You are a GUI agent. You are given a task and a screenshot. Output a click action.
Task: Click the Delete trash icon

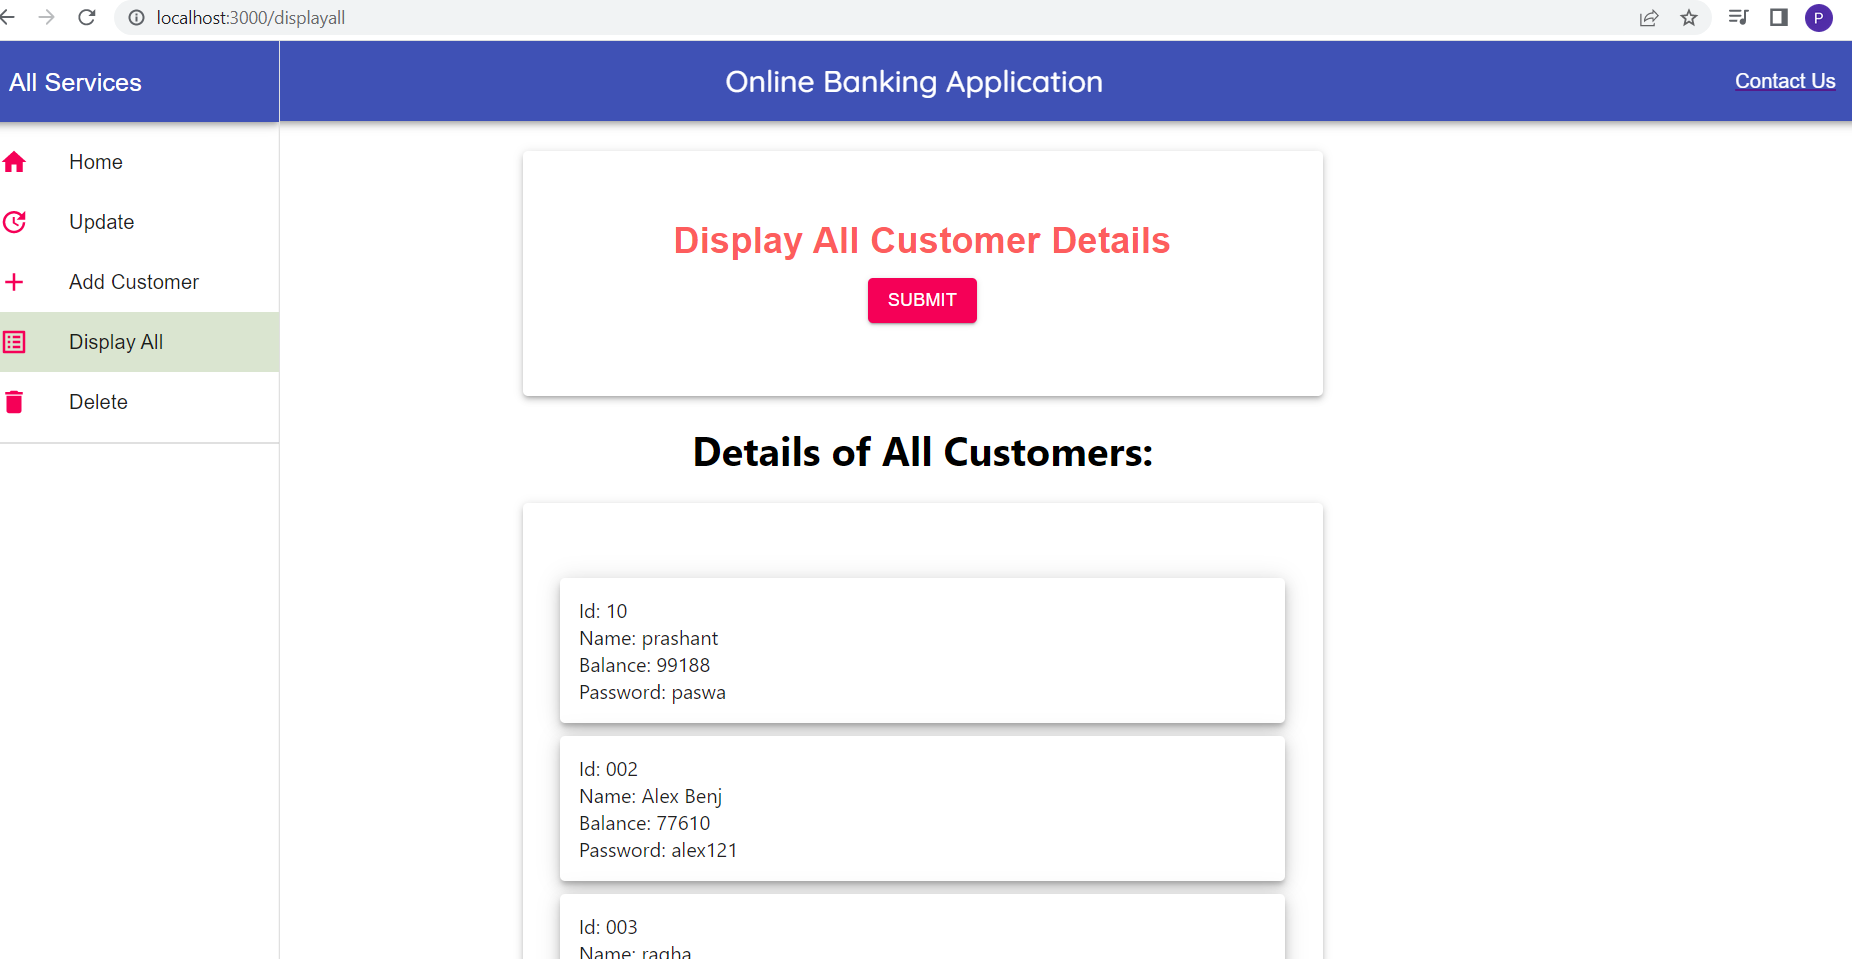click(x=15, y=401)
